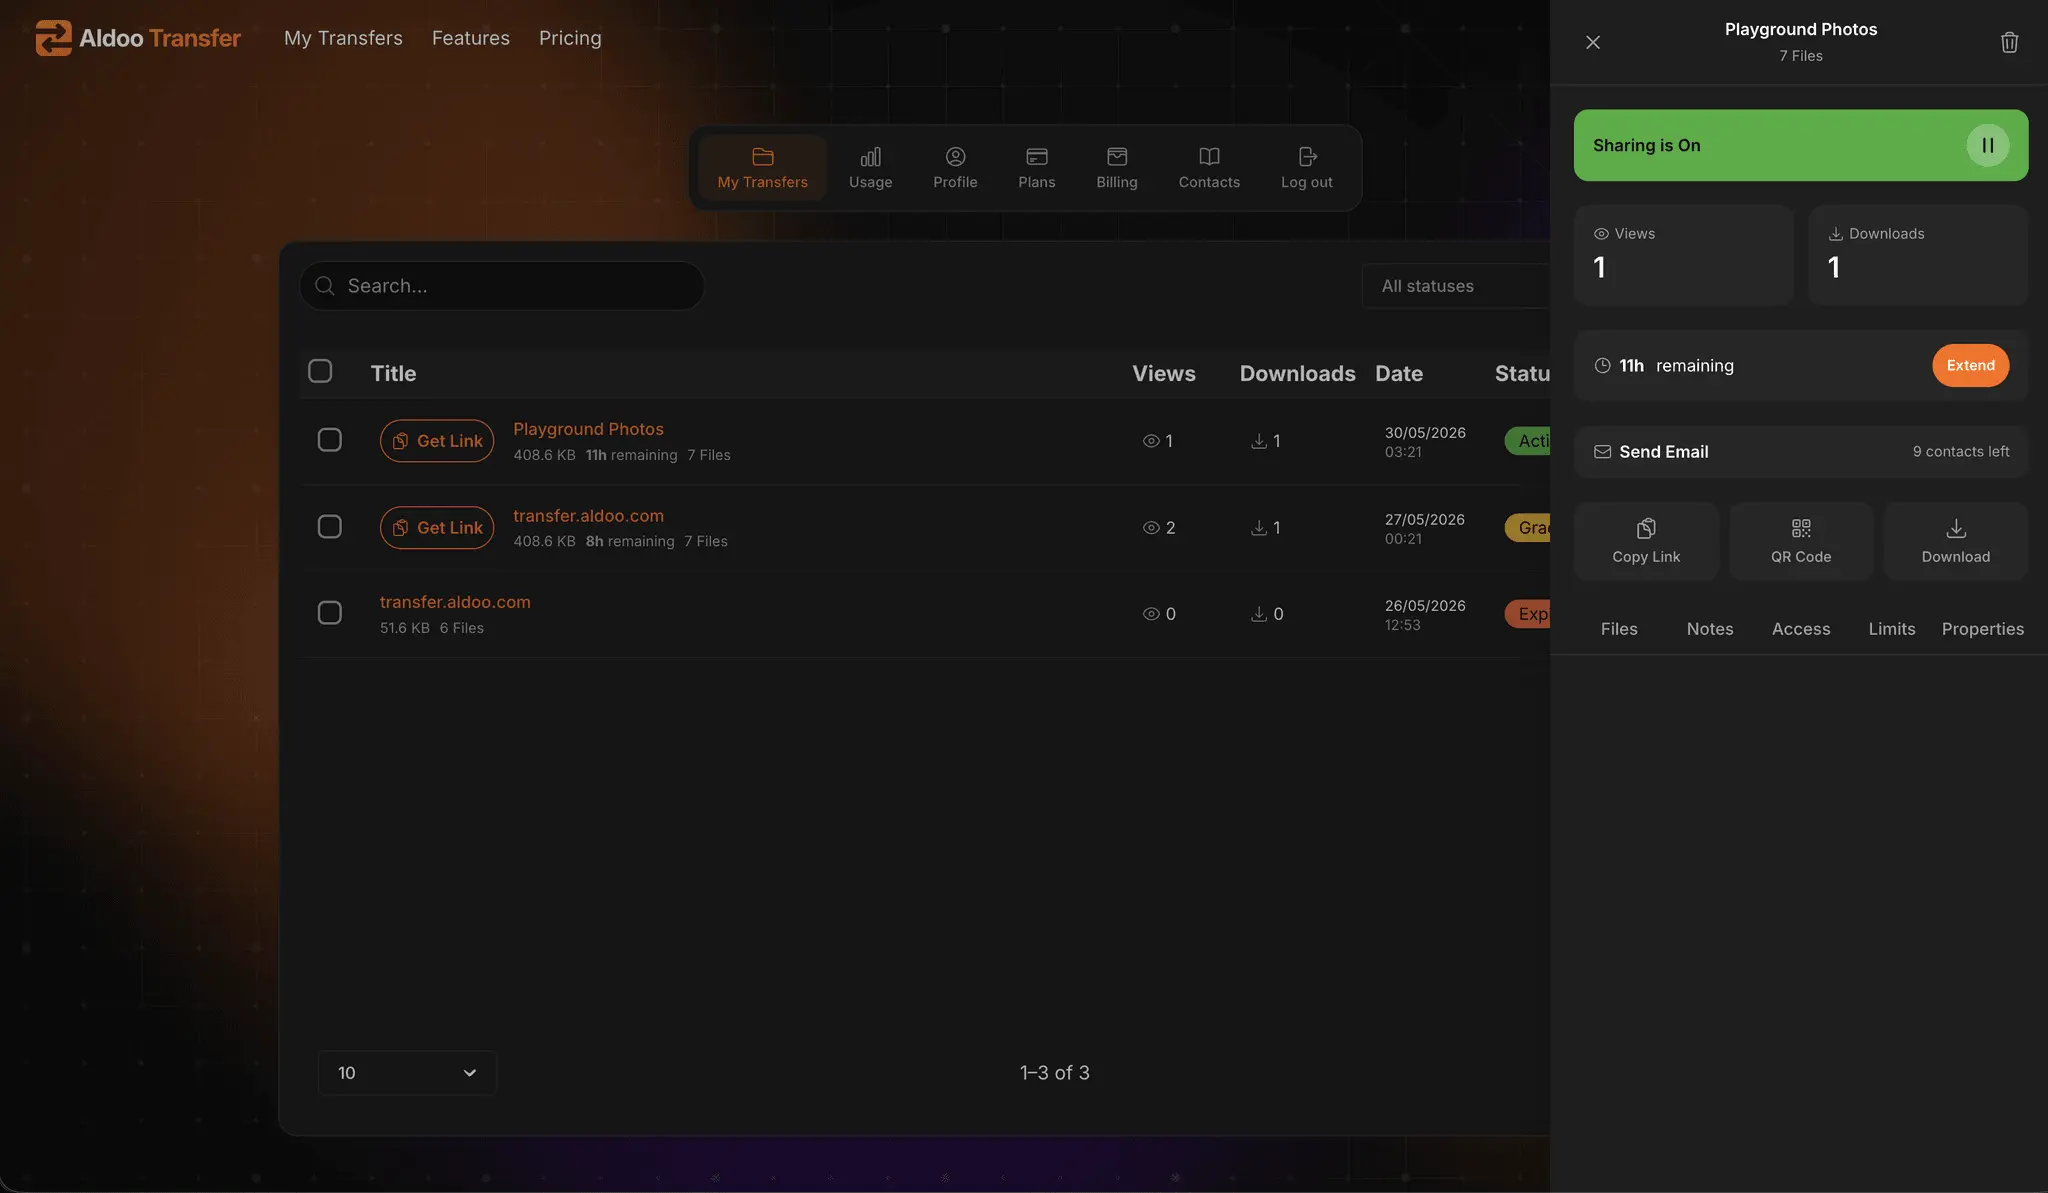Click the 26/05/2026 date cell
The image size is (2048, 1193).
pos(1424,615)
